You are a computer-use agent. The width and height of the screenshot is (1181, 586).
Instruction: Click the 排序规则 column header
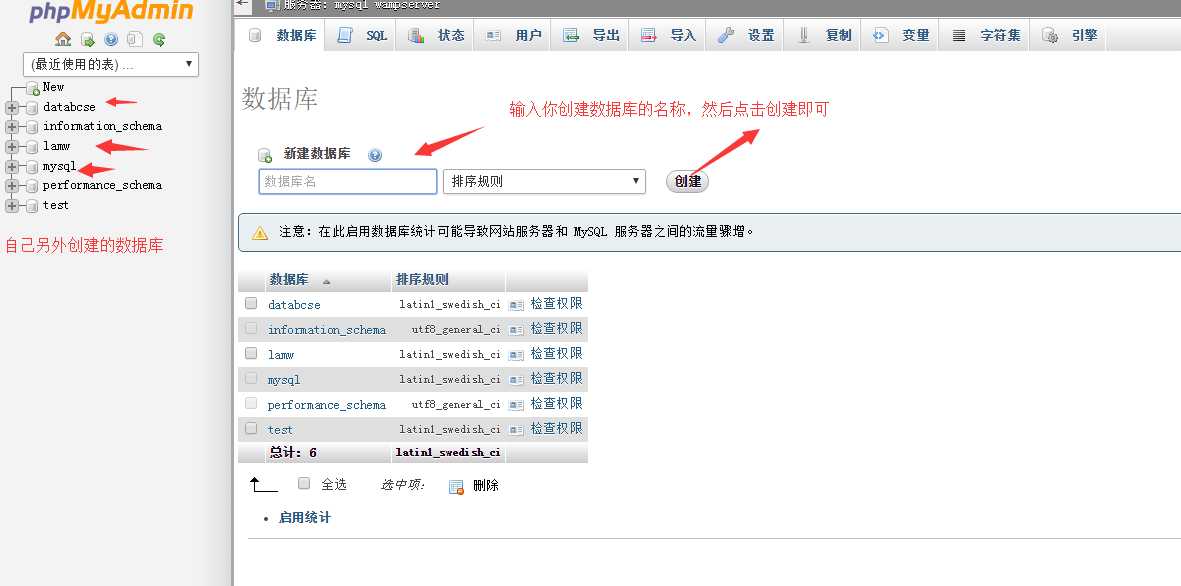(422, 279)
